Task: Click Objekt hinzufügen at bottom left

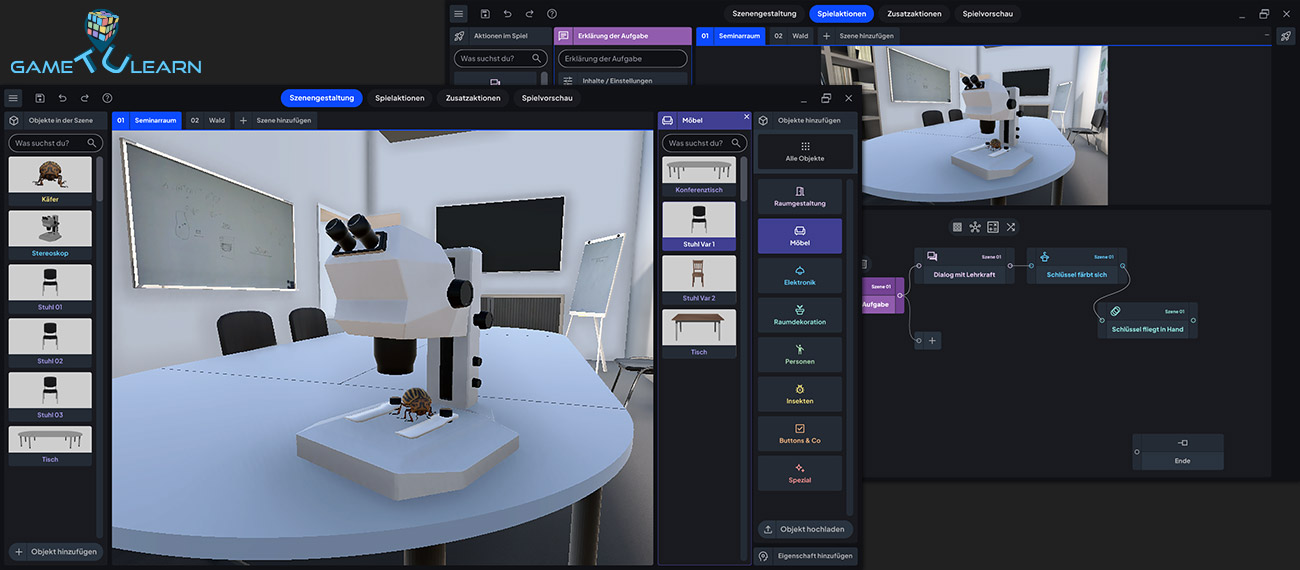Action: click(x=55, y=551)
